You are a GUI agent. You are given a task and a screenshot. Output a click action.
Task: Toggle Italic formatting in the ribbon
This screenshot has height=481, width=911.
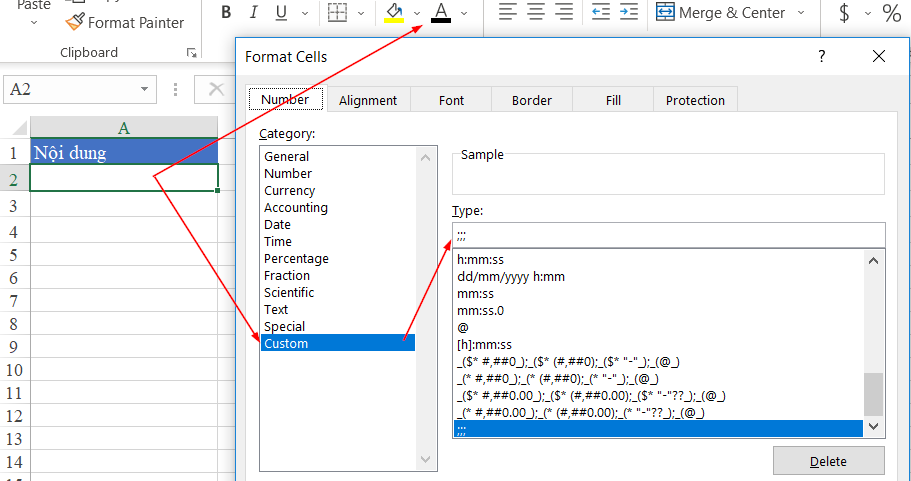253,12
